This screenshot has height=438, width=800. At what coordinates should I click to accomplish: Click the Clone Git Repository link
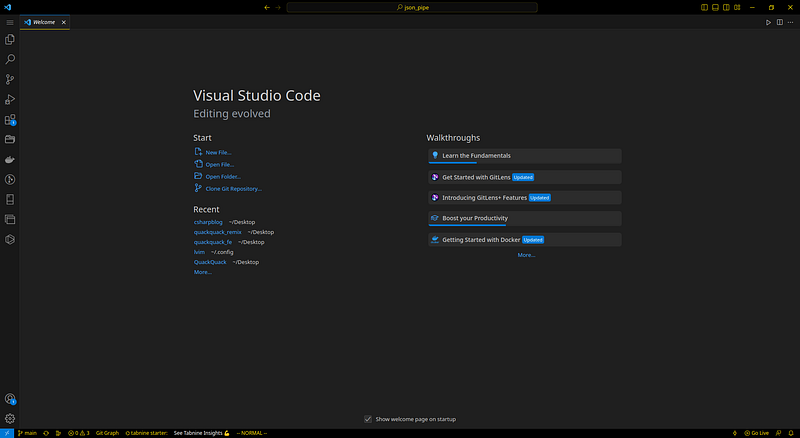[x=233, y=189]
